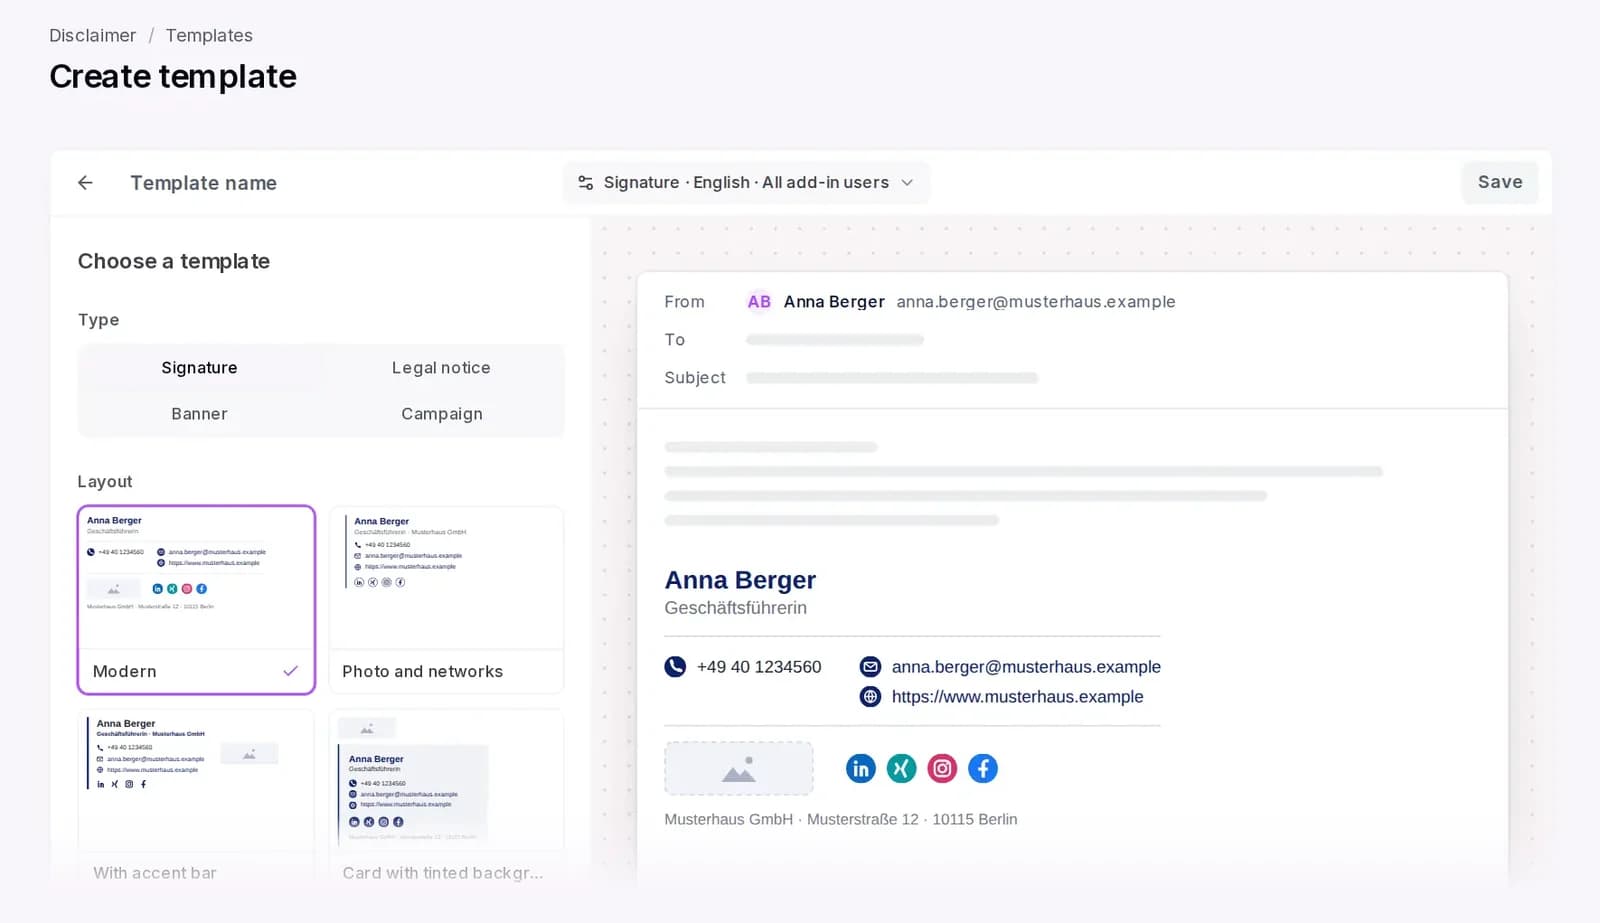Select the Legal notice type tab
Viewport: 1600px width, 923px height.
click(441, 368)
